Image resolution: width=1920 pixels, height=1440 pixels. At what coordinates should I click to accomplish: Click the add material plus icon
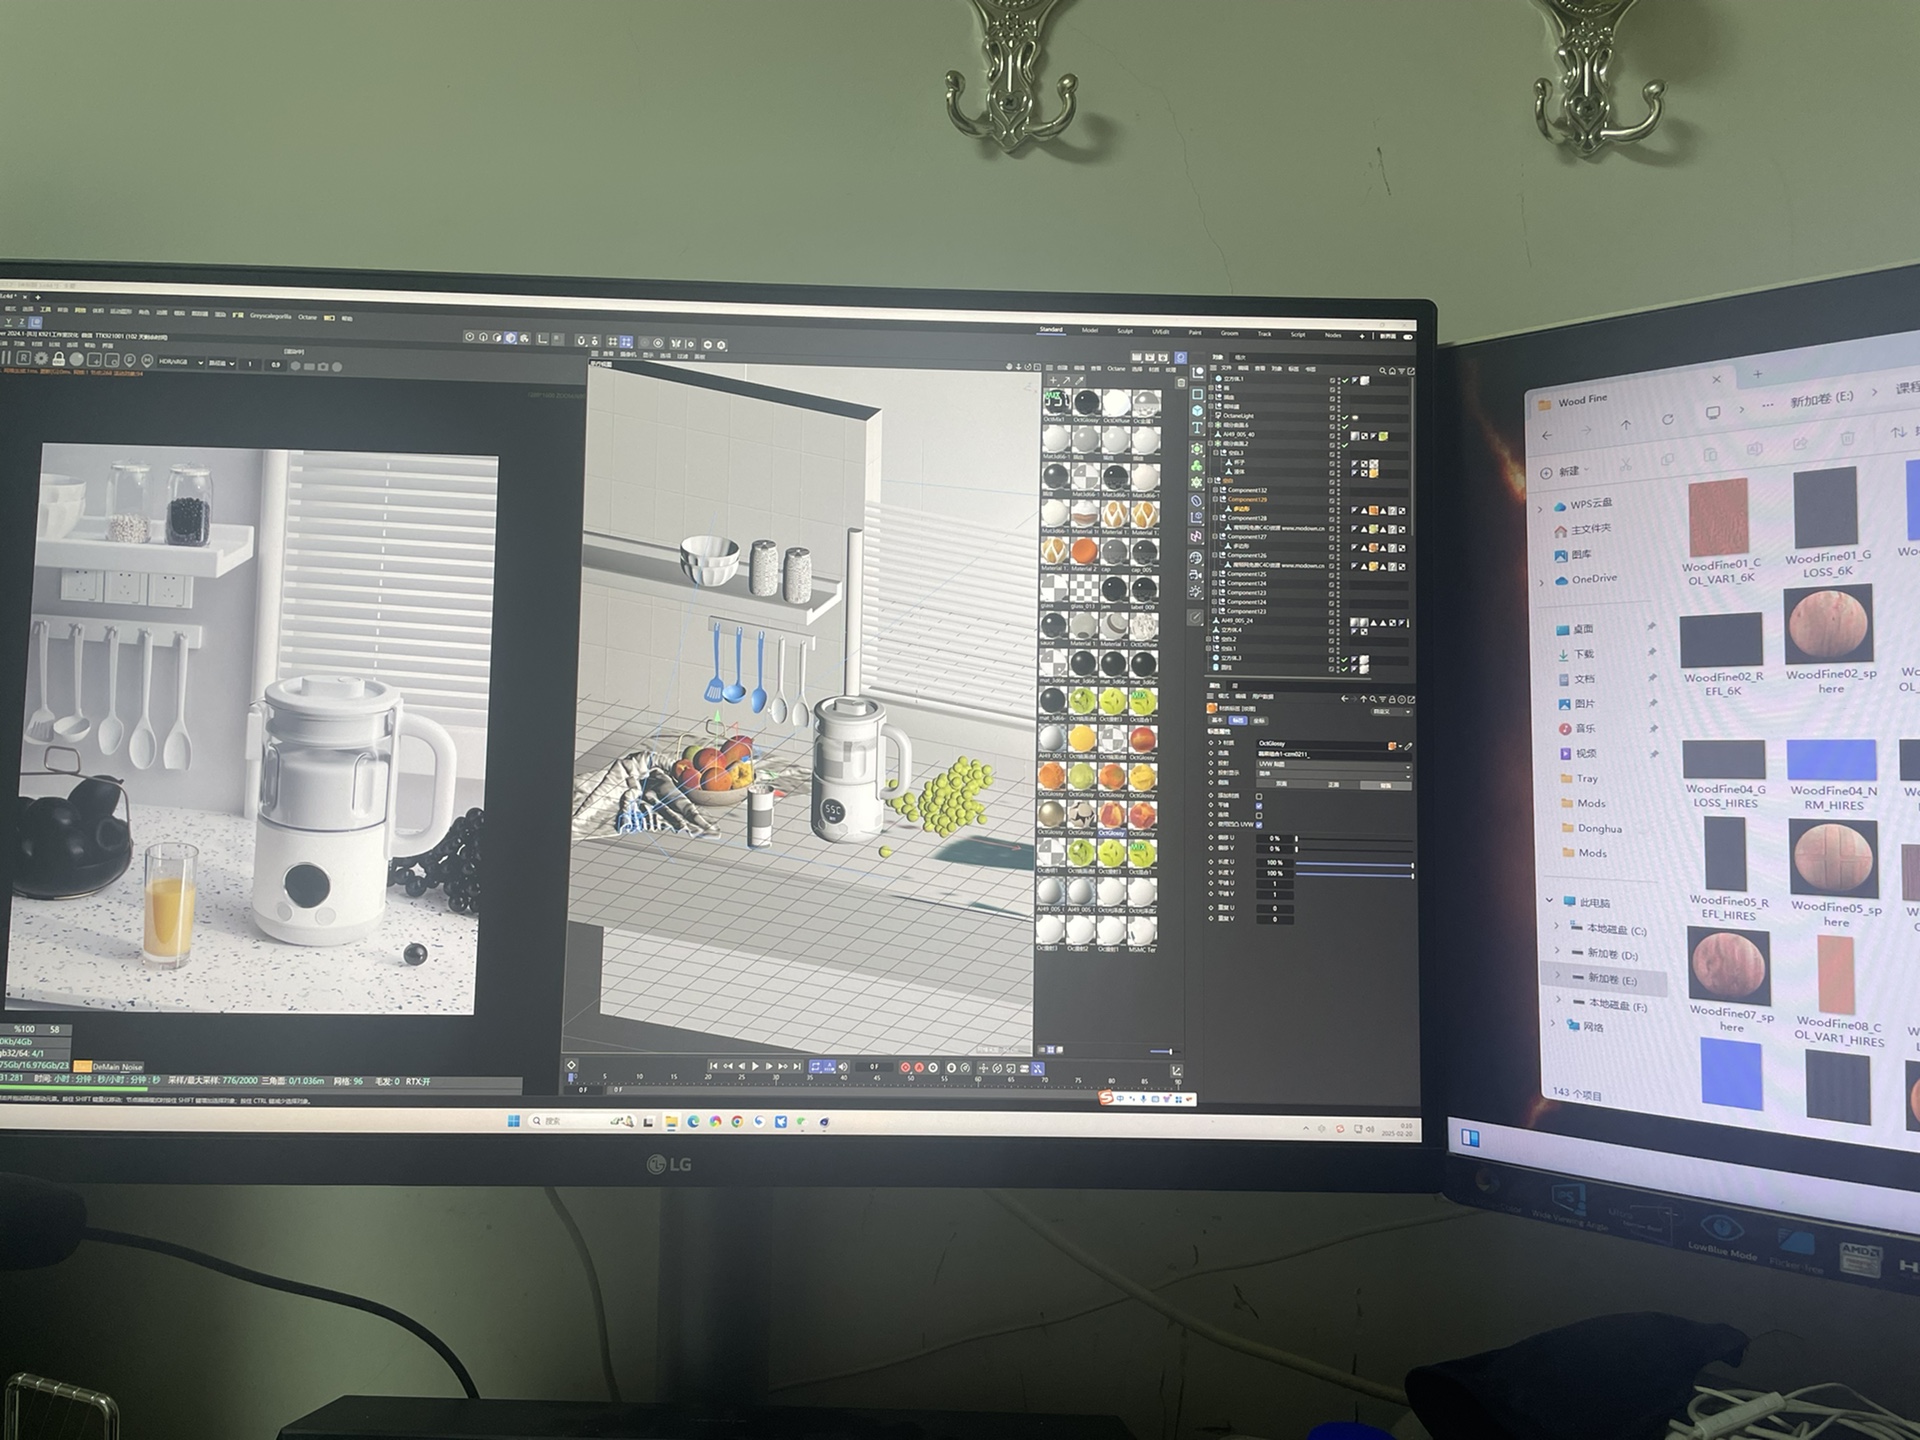(1053, 380)
